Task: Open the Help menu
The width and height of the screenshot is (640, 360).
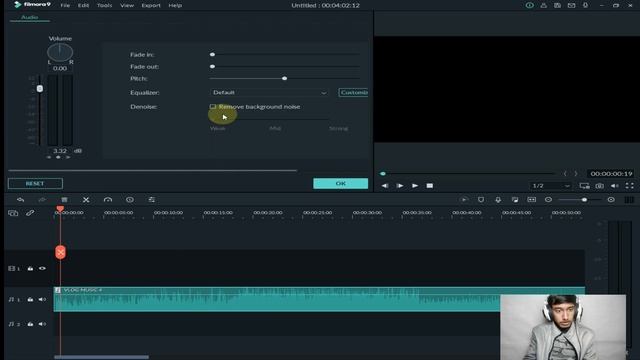Action: (x=175, y=5)
